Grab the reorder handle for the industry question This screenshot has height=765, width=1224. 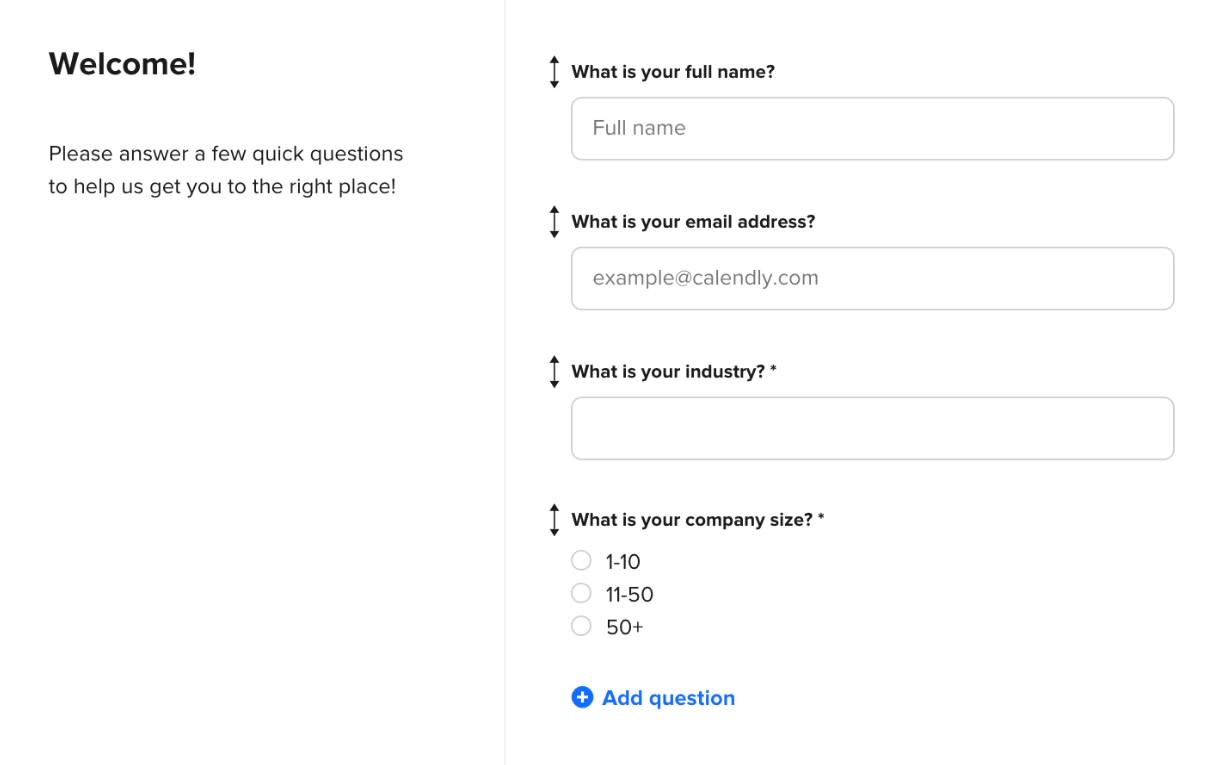[x=554, y=372]
